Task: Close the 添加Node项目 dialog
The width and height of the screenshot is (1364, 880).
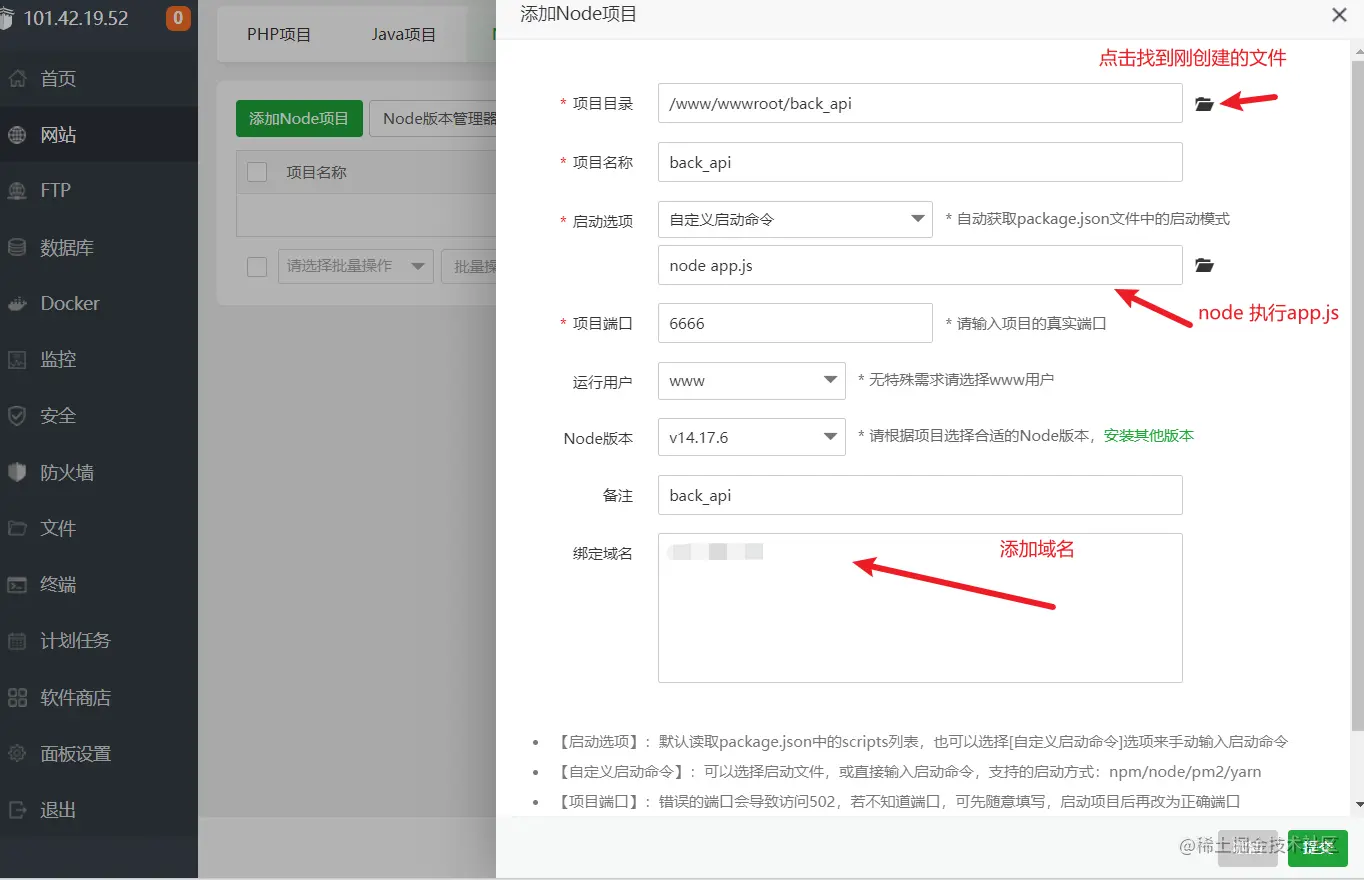Action: coord(1339,15)
